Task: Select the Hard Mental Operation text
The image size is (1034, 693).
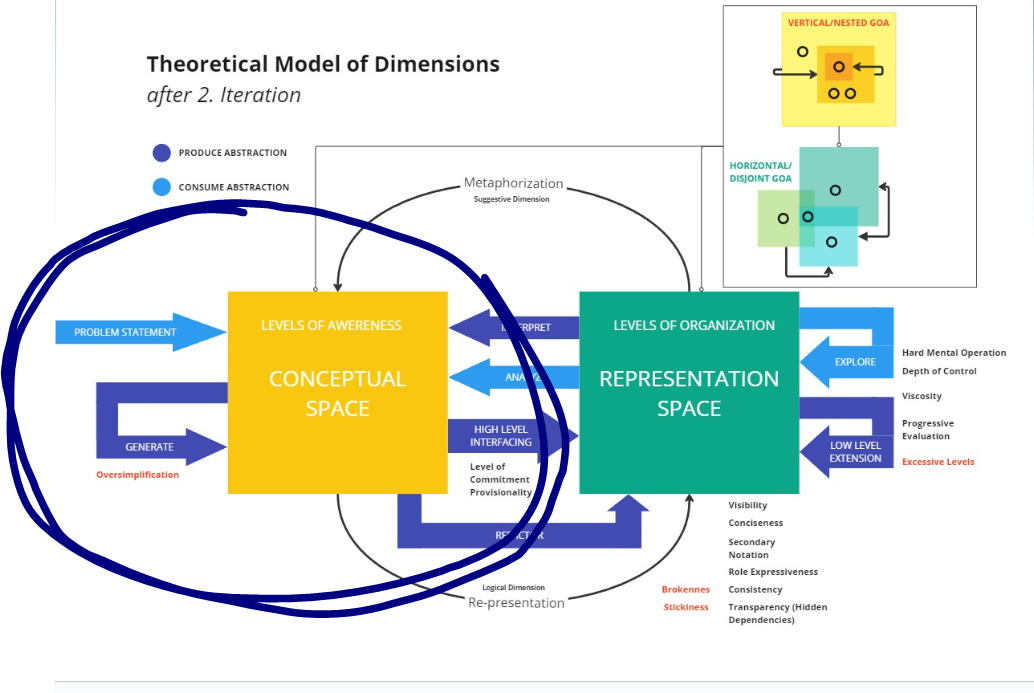Action: 953,353
